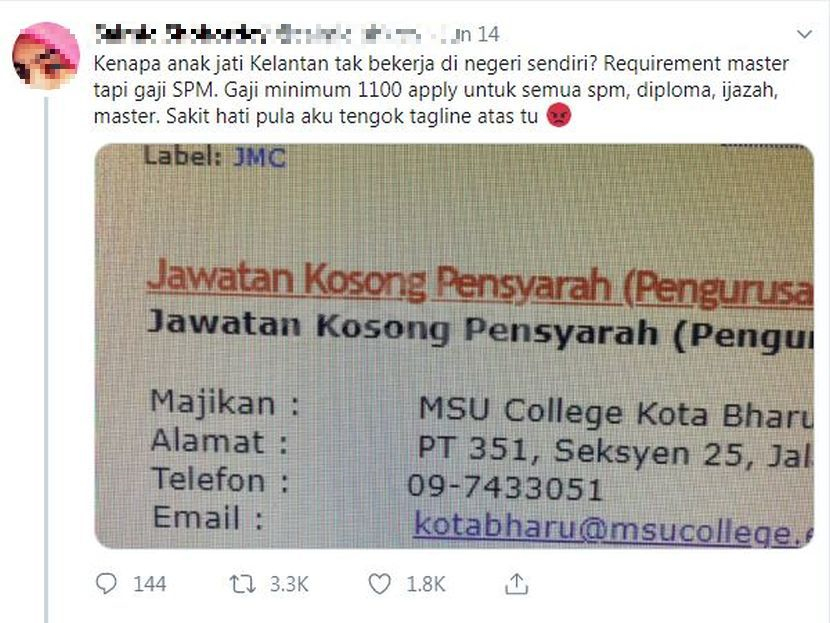Viewport: 830px width, 623px height.
Task: Click the 144 replies count
Action: [150, 584]
